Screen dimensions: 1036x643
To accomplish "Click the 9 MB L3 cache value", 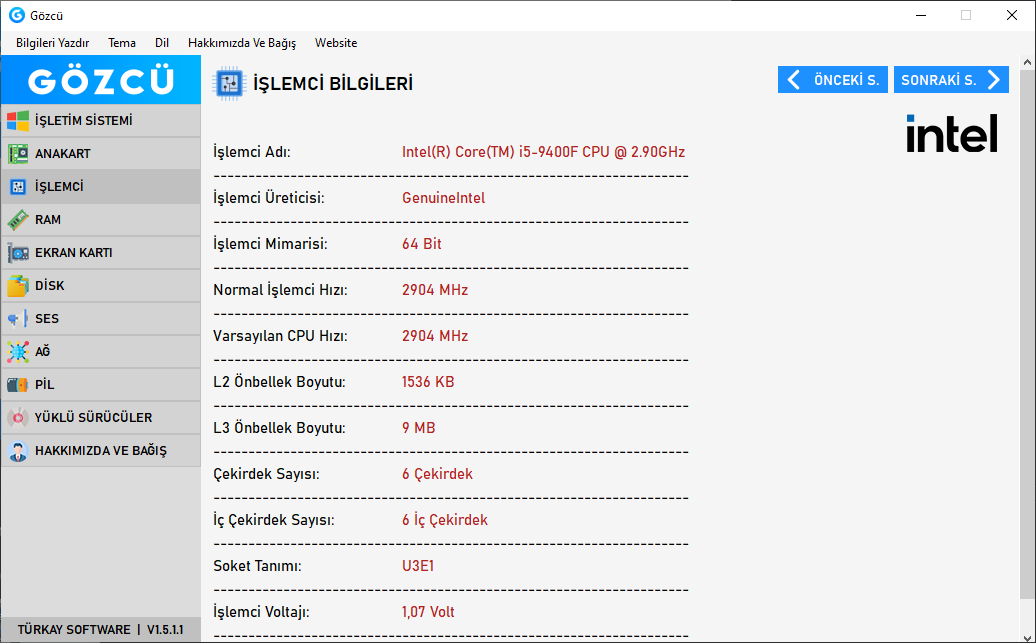I will 418,428.
